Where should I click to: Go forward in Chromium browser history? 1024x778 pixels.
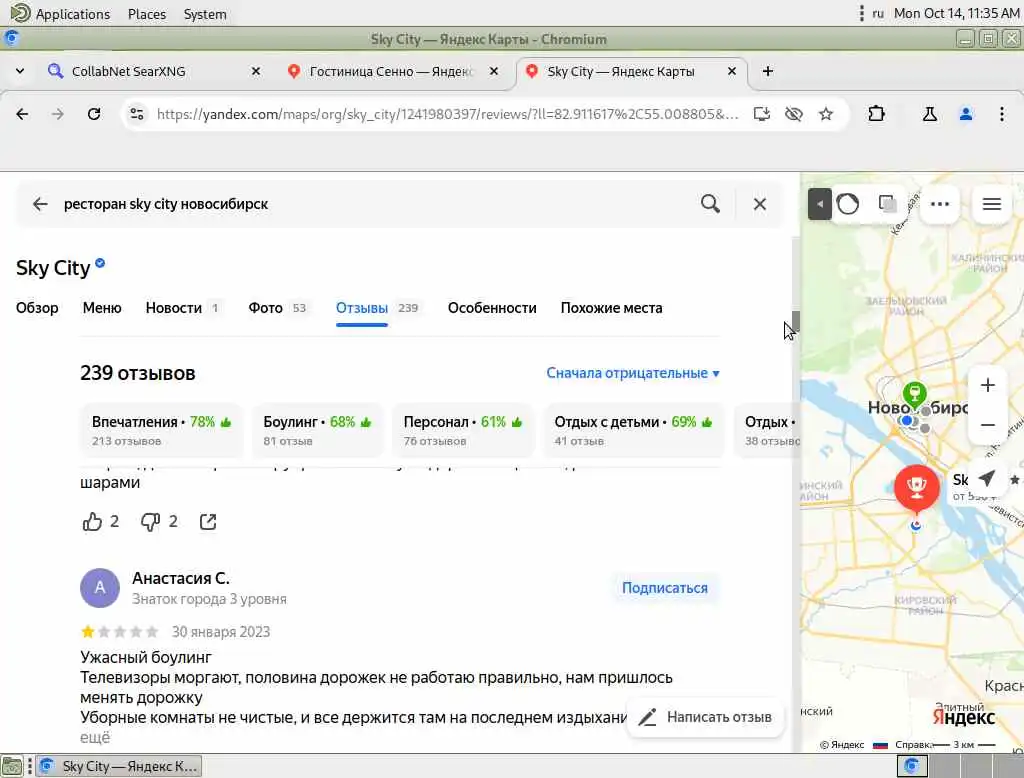[x=57, y=114]
